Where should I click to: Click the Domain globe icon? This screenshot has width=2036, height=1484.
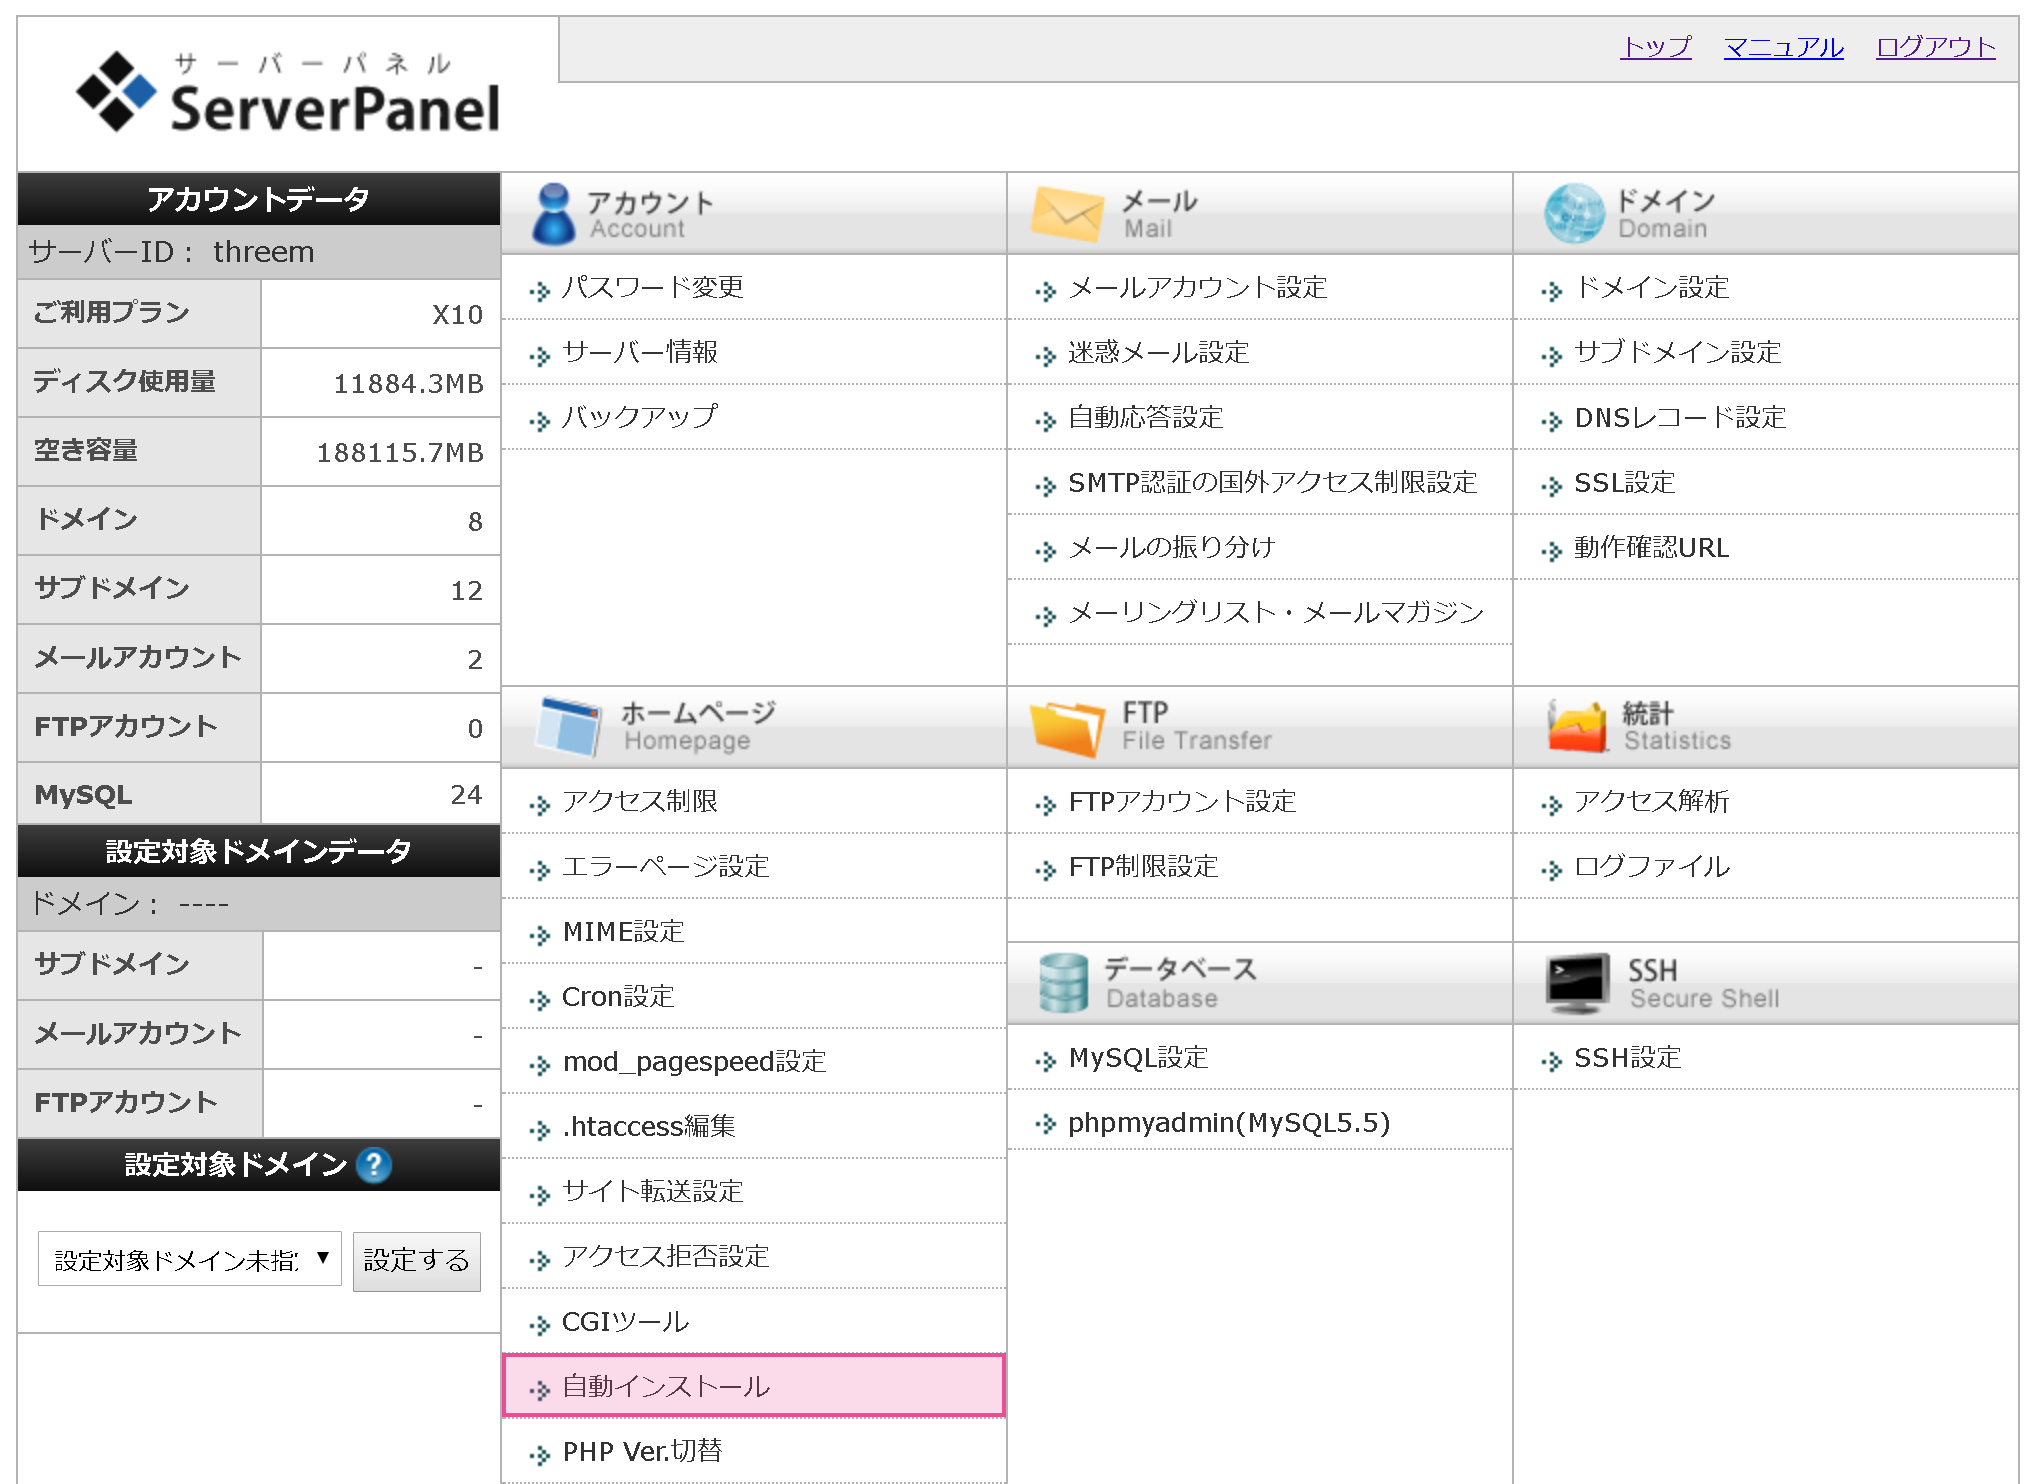tap(1573, 214)
